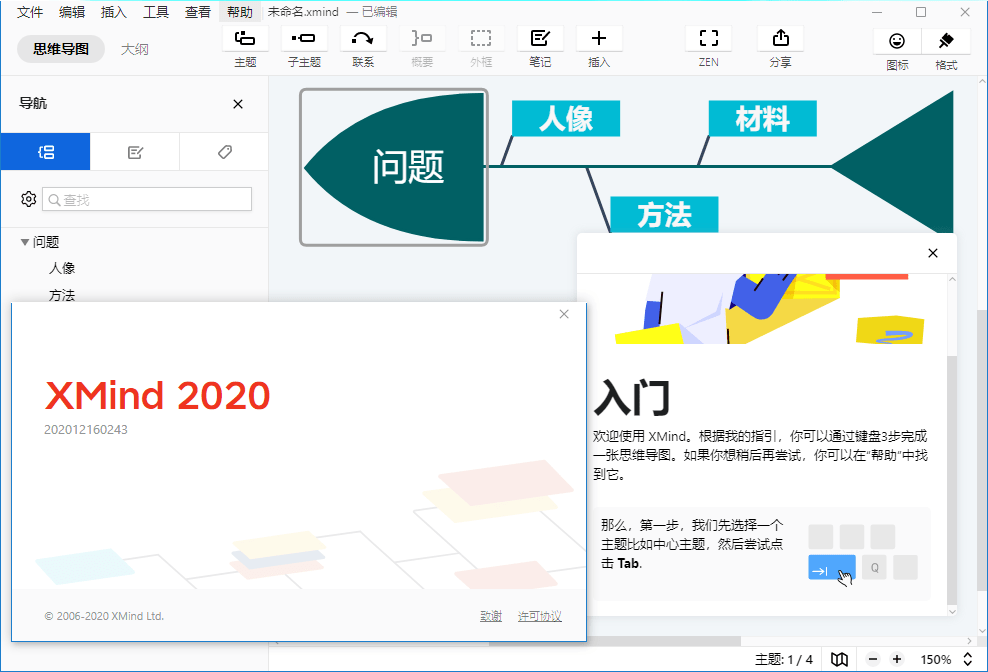Switch to labels tag navigation tab

pyautogui.click(x=224, y=152)
